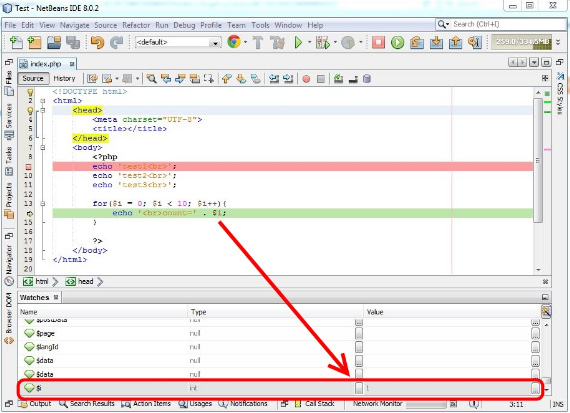Open the Navigator side panel tab

(9, 265)
